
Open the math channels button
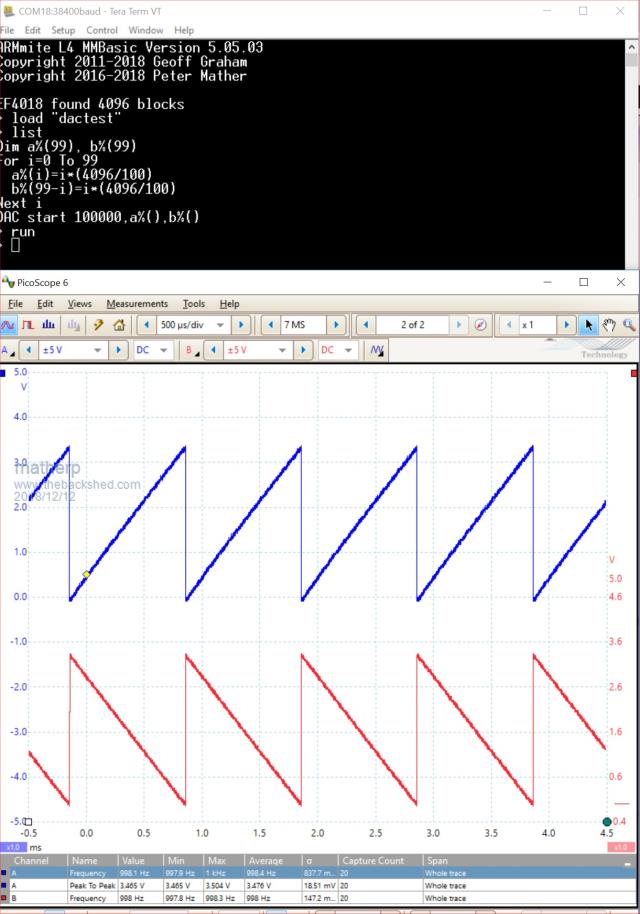click(377, 351)
